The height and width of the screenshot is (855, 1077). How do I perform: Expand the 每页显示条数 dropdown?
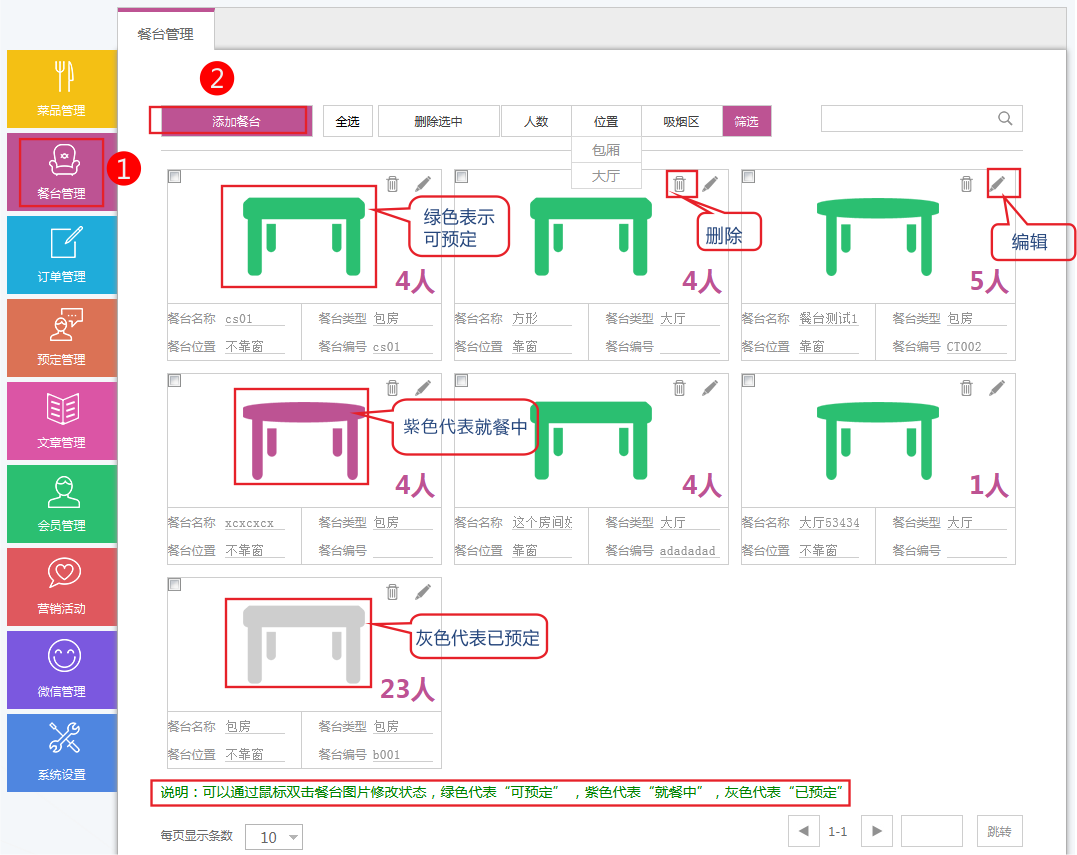[274, 837]
